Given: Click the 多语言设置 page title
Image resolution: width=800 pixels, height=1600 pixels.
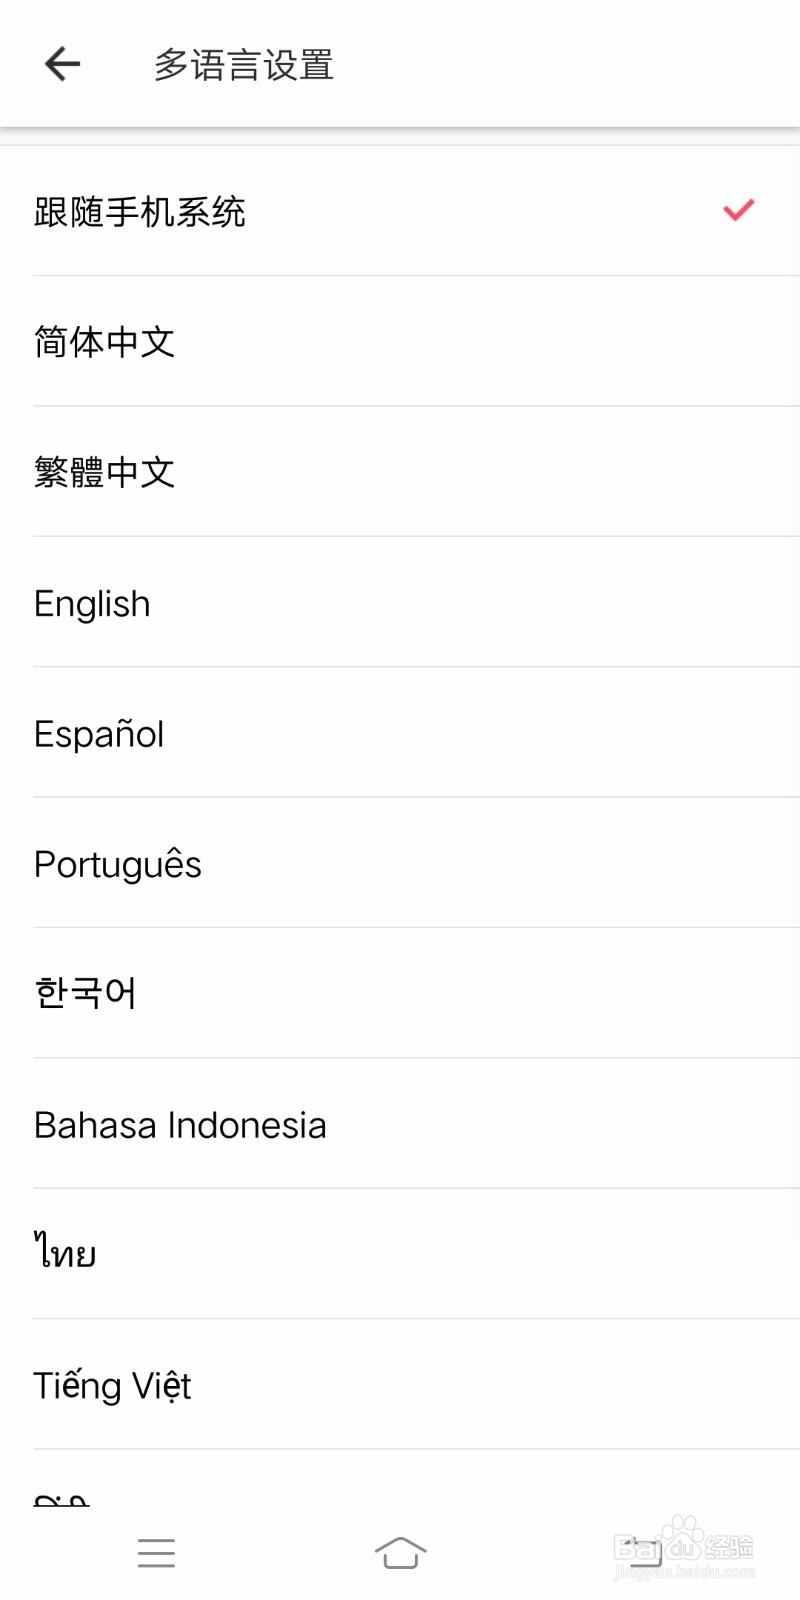Looking at the screenshot, I should tap(243, 65).
